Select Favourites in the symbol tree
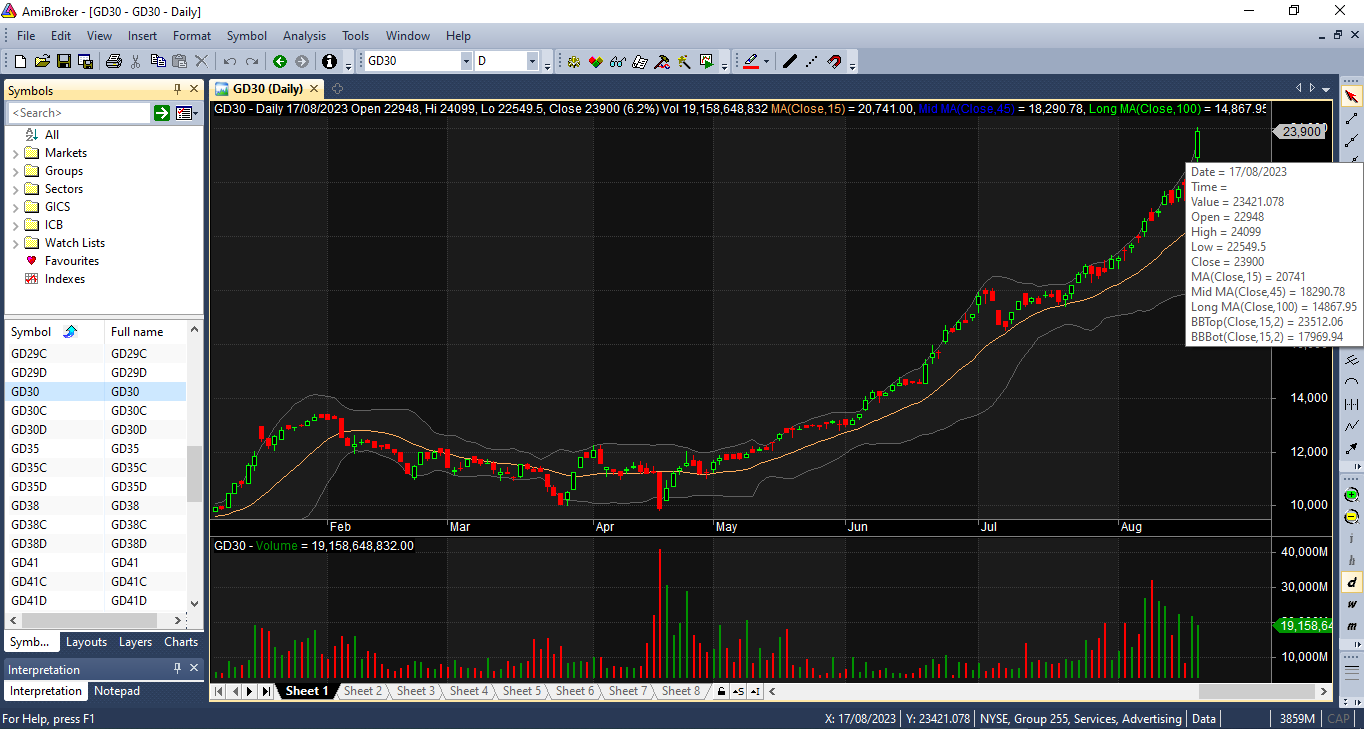 coord(72,261)
